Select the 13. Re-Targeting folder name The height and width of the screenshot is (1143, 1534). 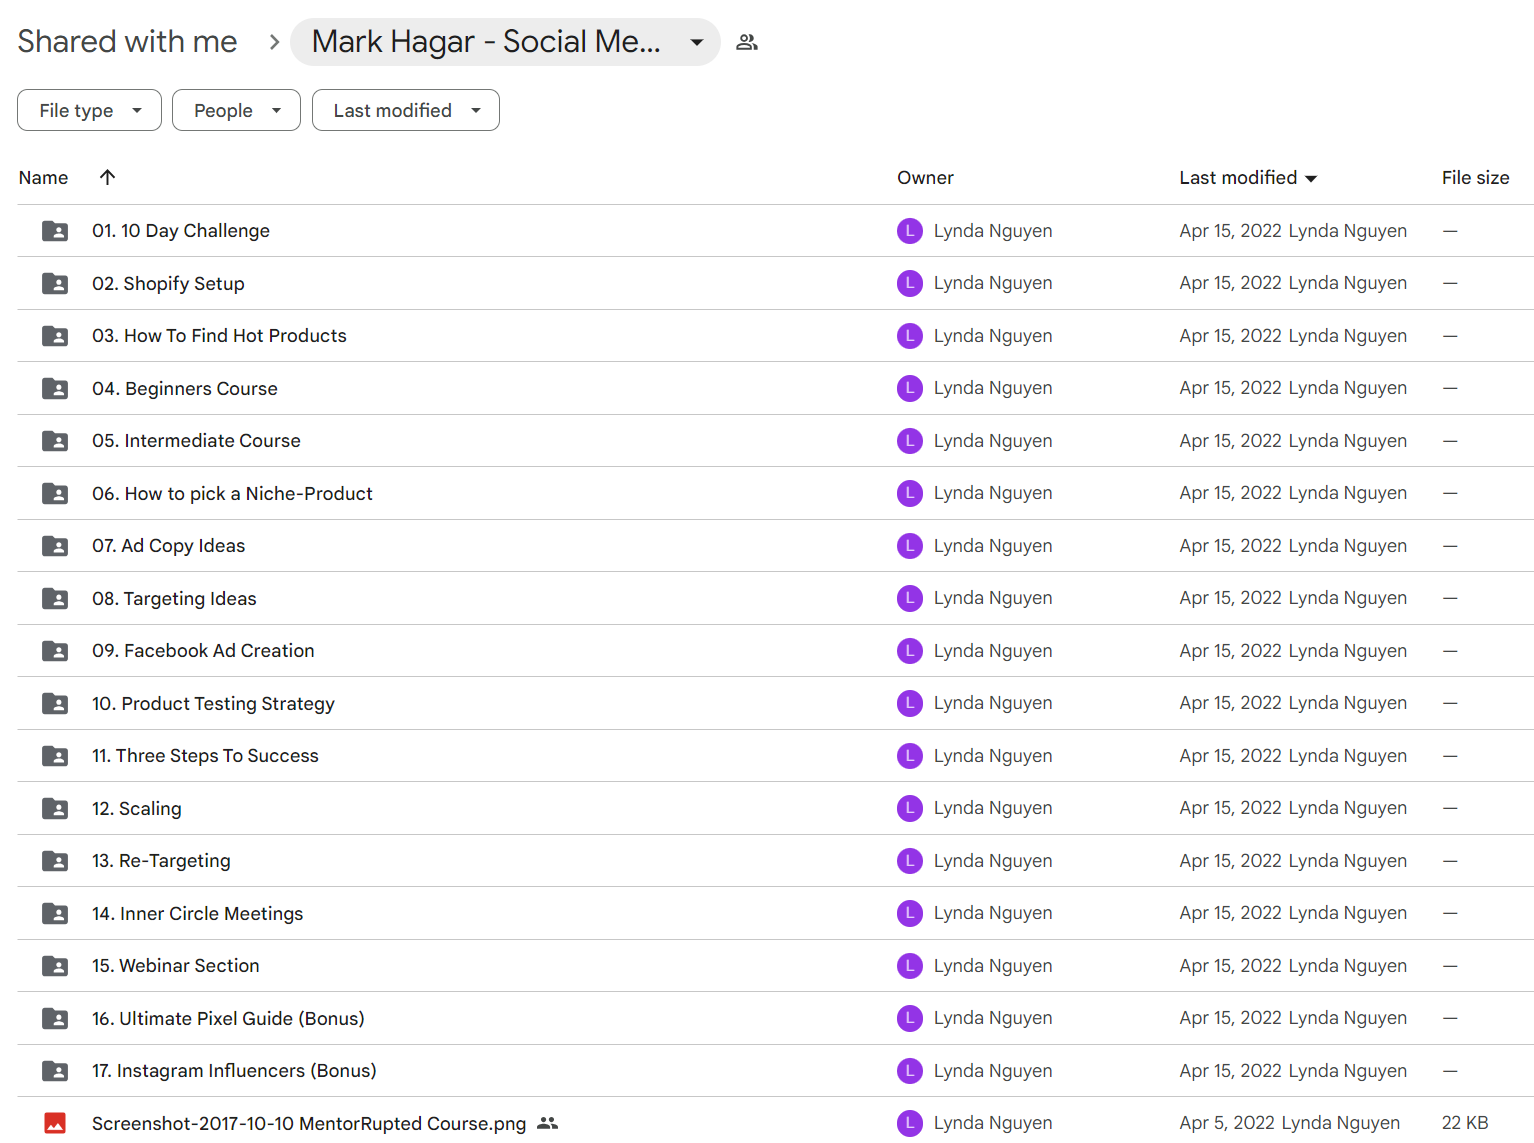point(161,861)
